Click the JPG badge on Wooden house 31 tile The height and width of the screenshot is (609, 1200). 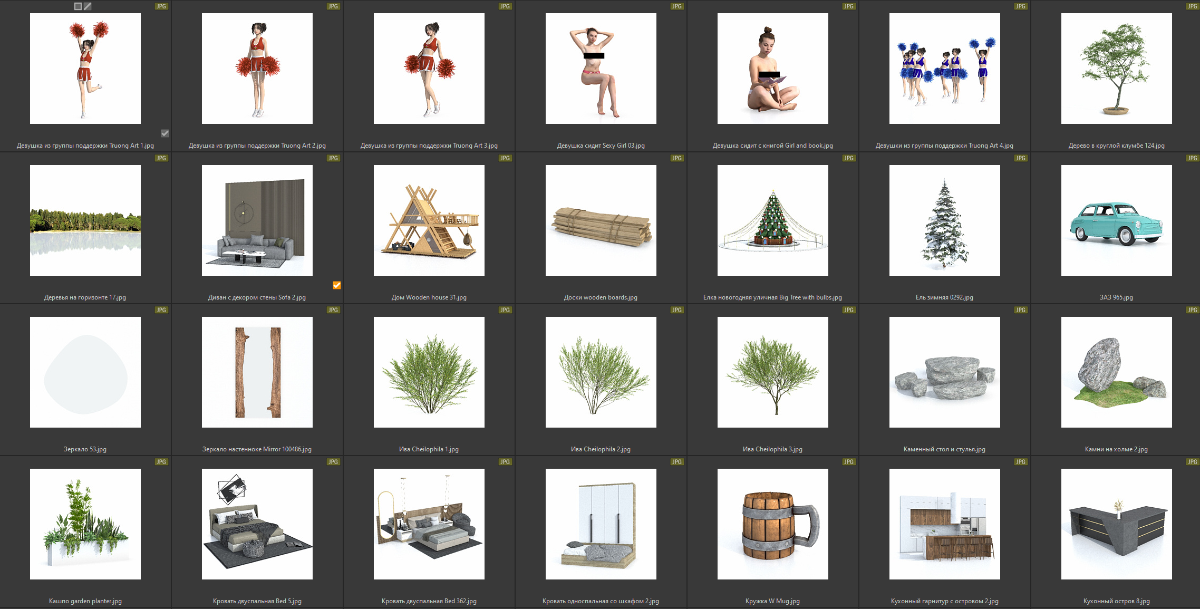point(505,158)
